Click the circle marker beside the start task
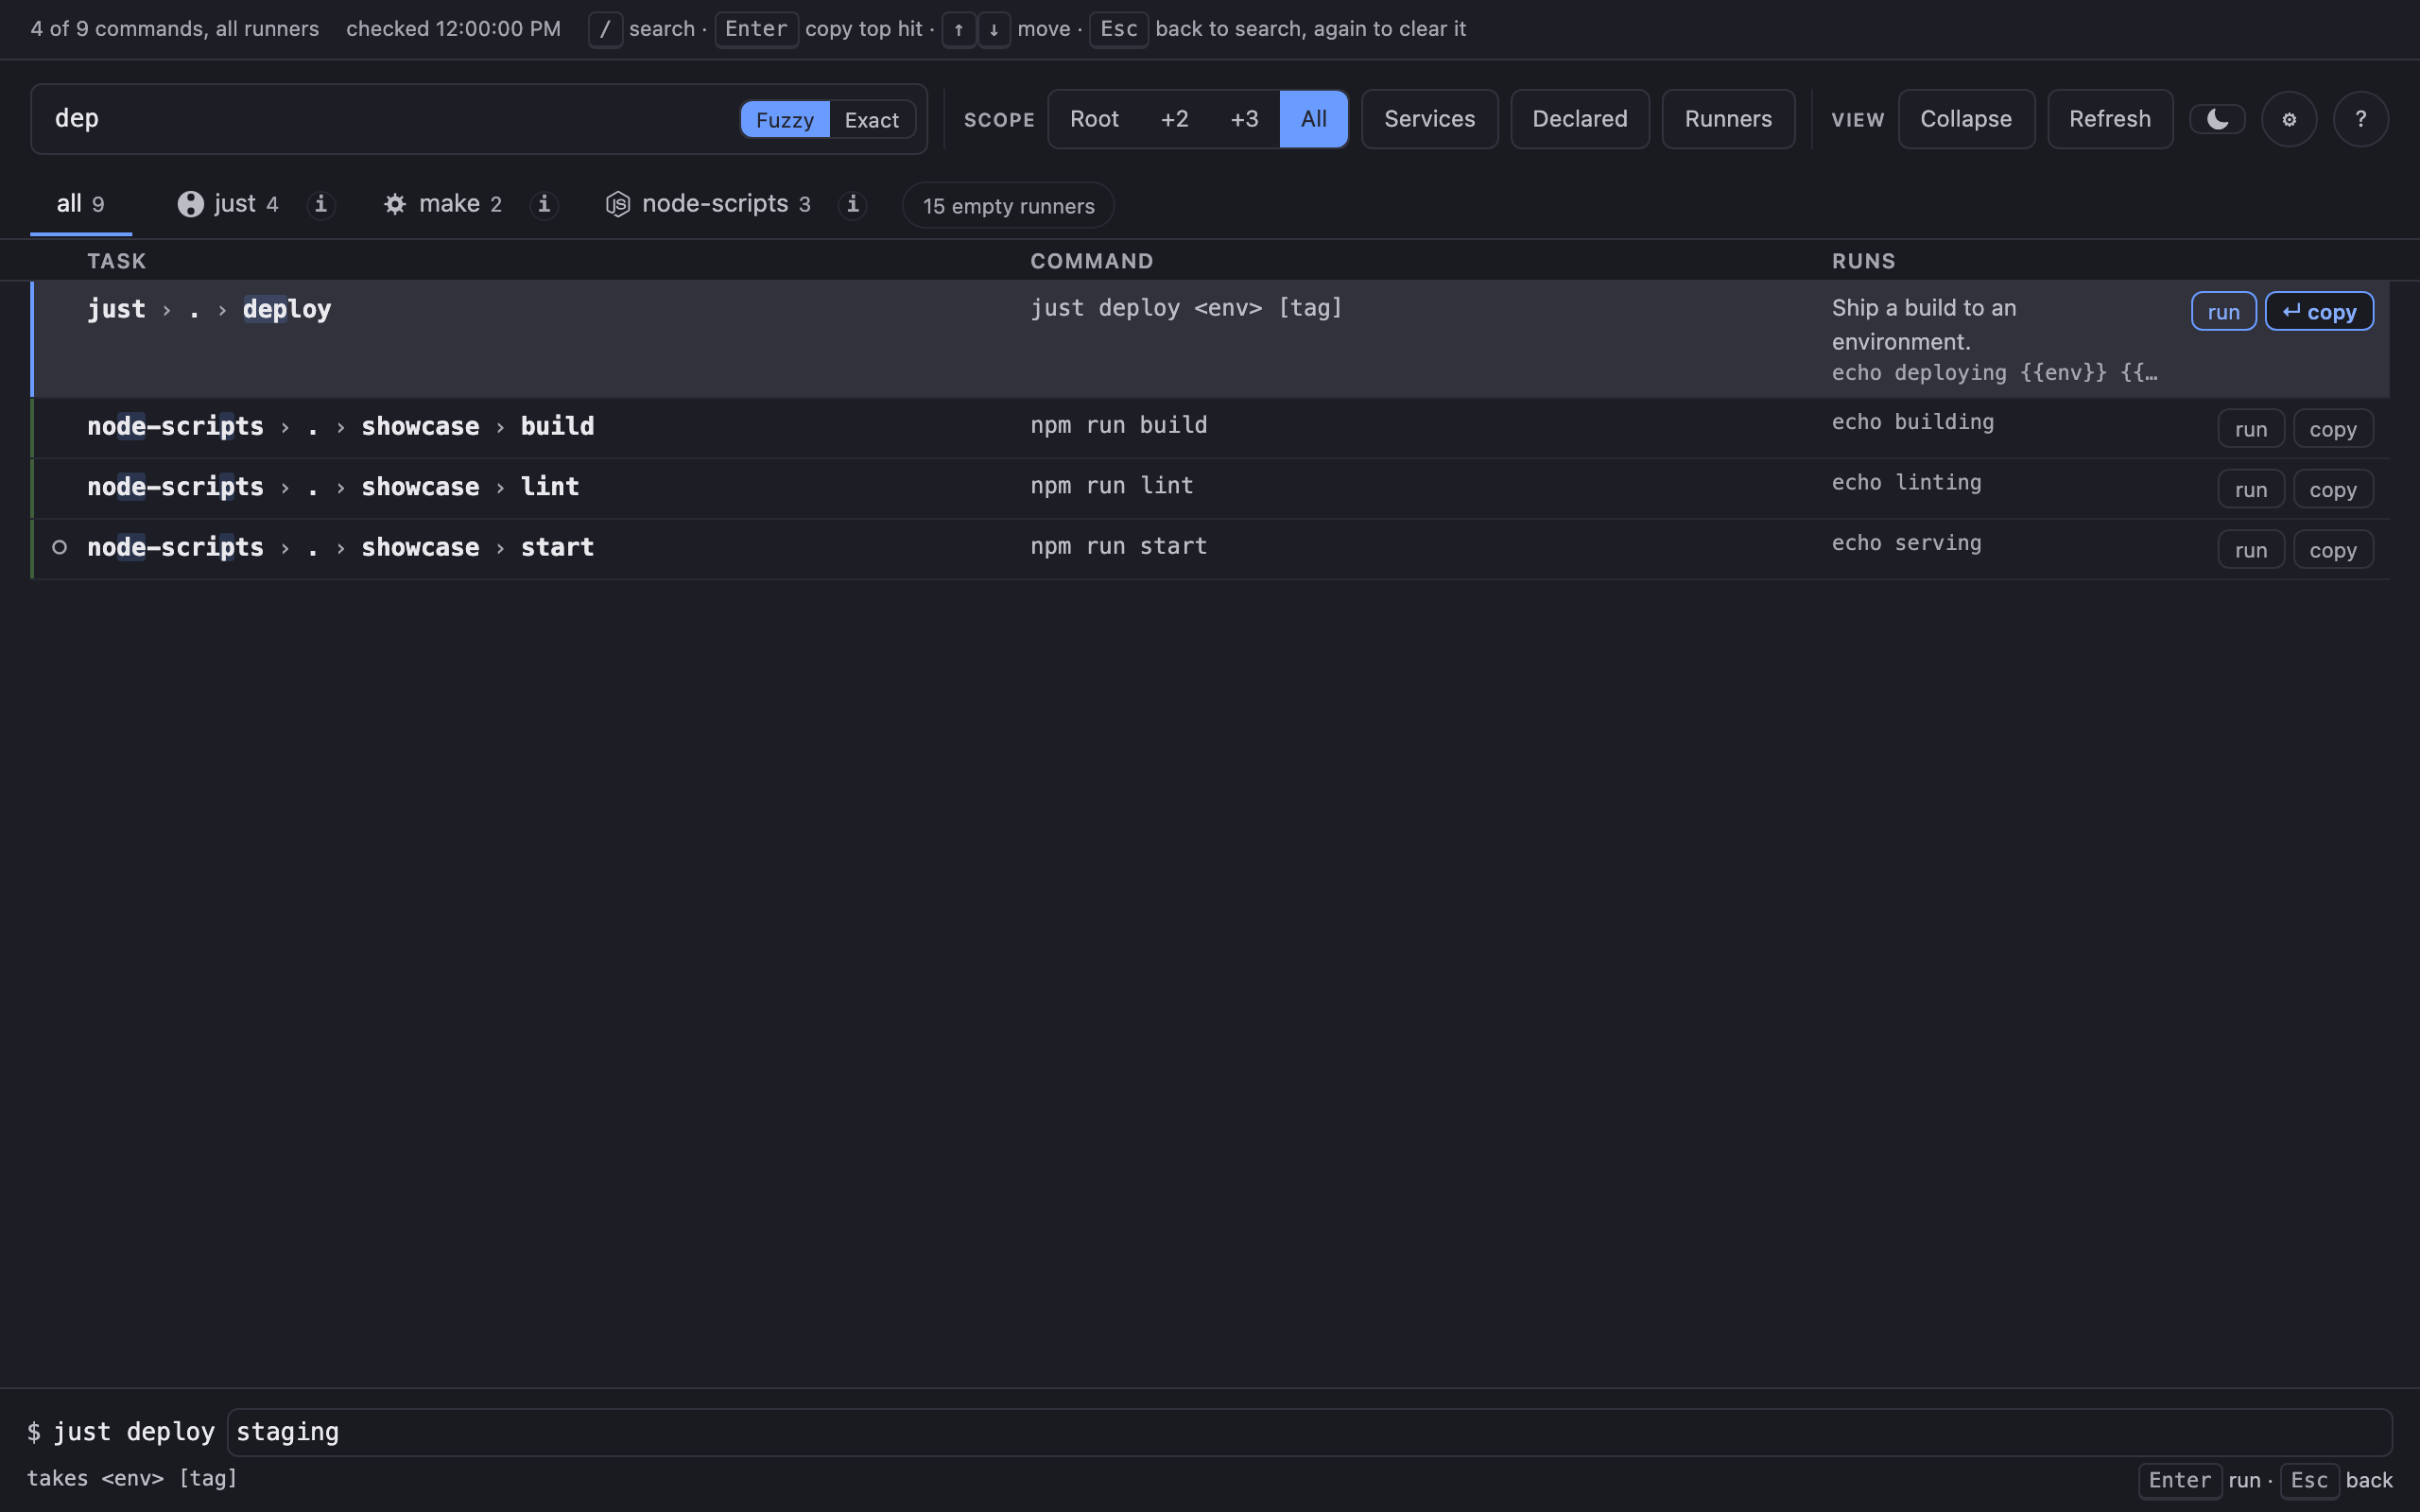Viewport: 2420px width, 1512px height. point(60,547)
